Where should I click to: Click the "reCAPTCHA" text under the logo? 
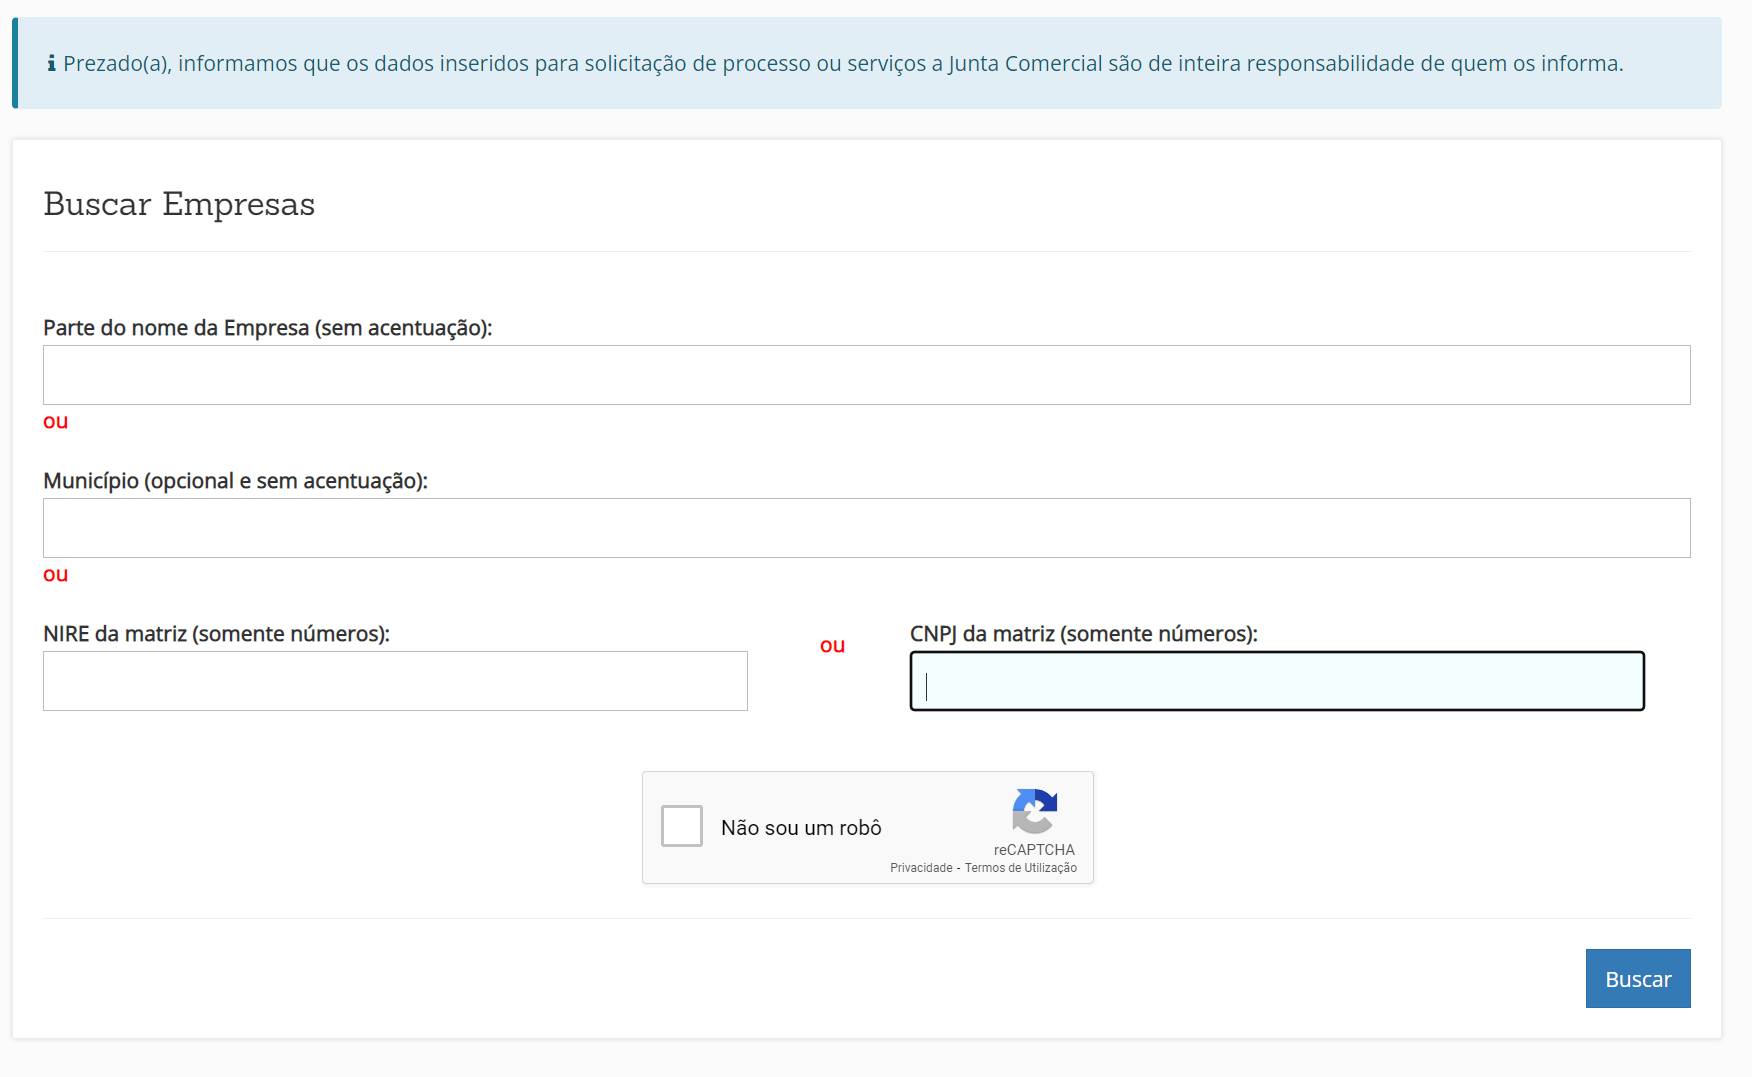pos(1034,850)
